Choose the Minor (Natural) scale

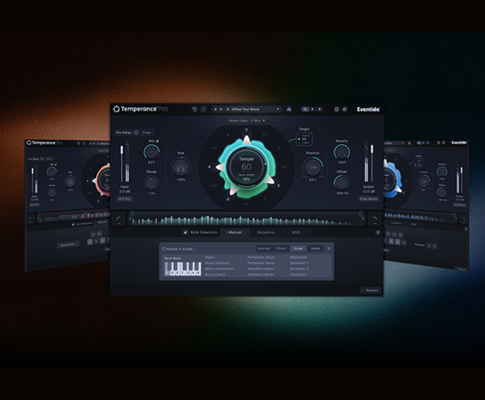[217, 263]
